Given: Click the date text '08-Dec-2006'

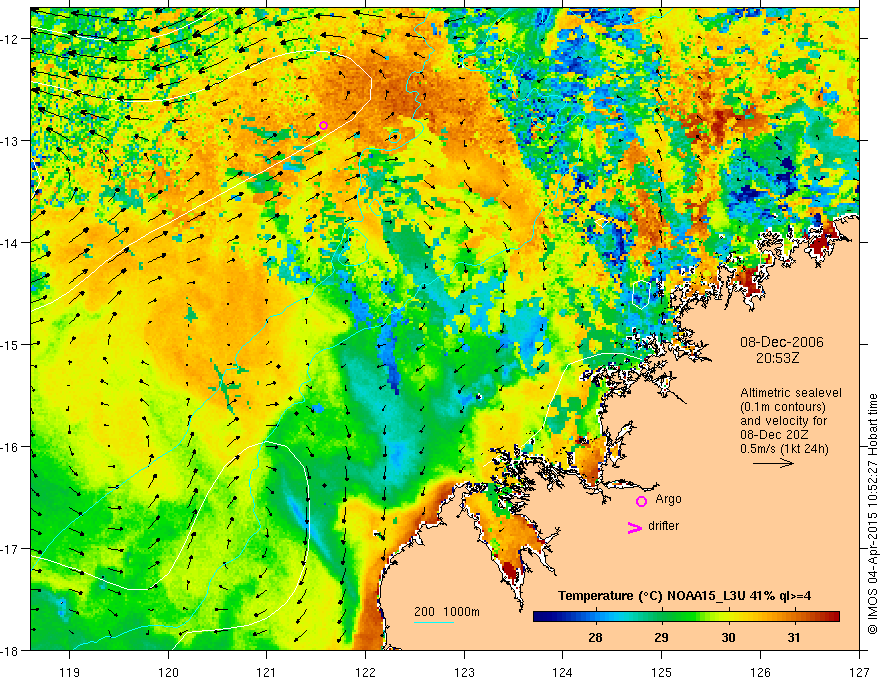Looking at the screenshot, I should 781,342.
